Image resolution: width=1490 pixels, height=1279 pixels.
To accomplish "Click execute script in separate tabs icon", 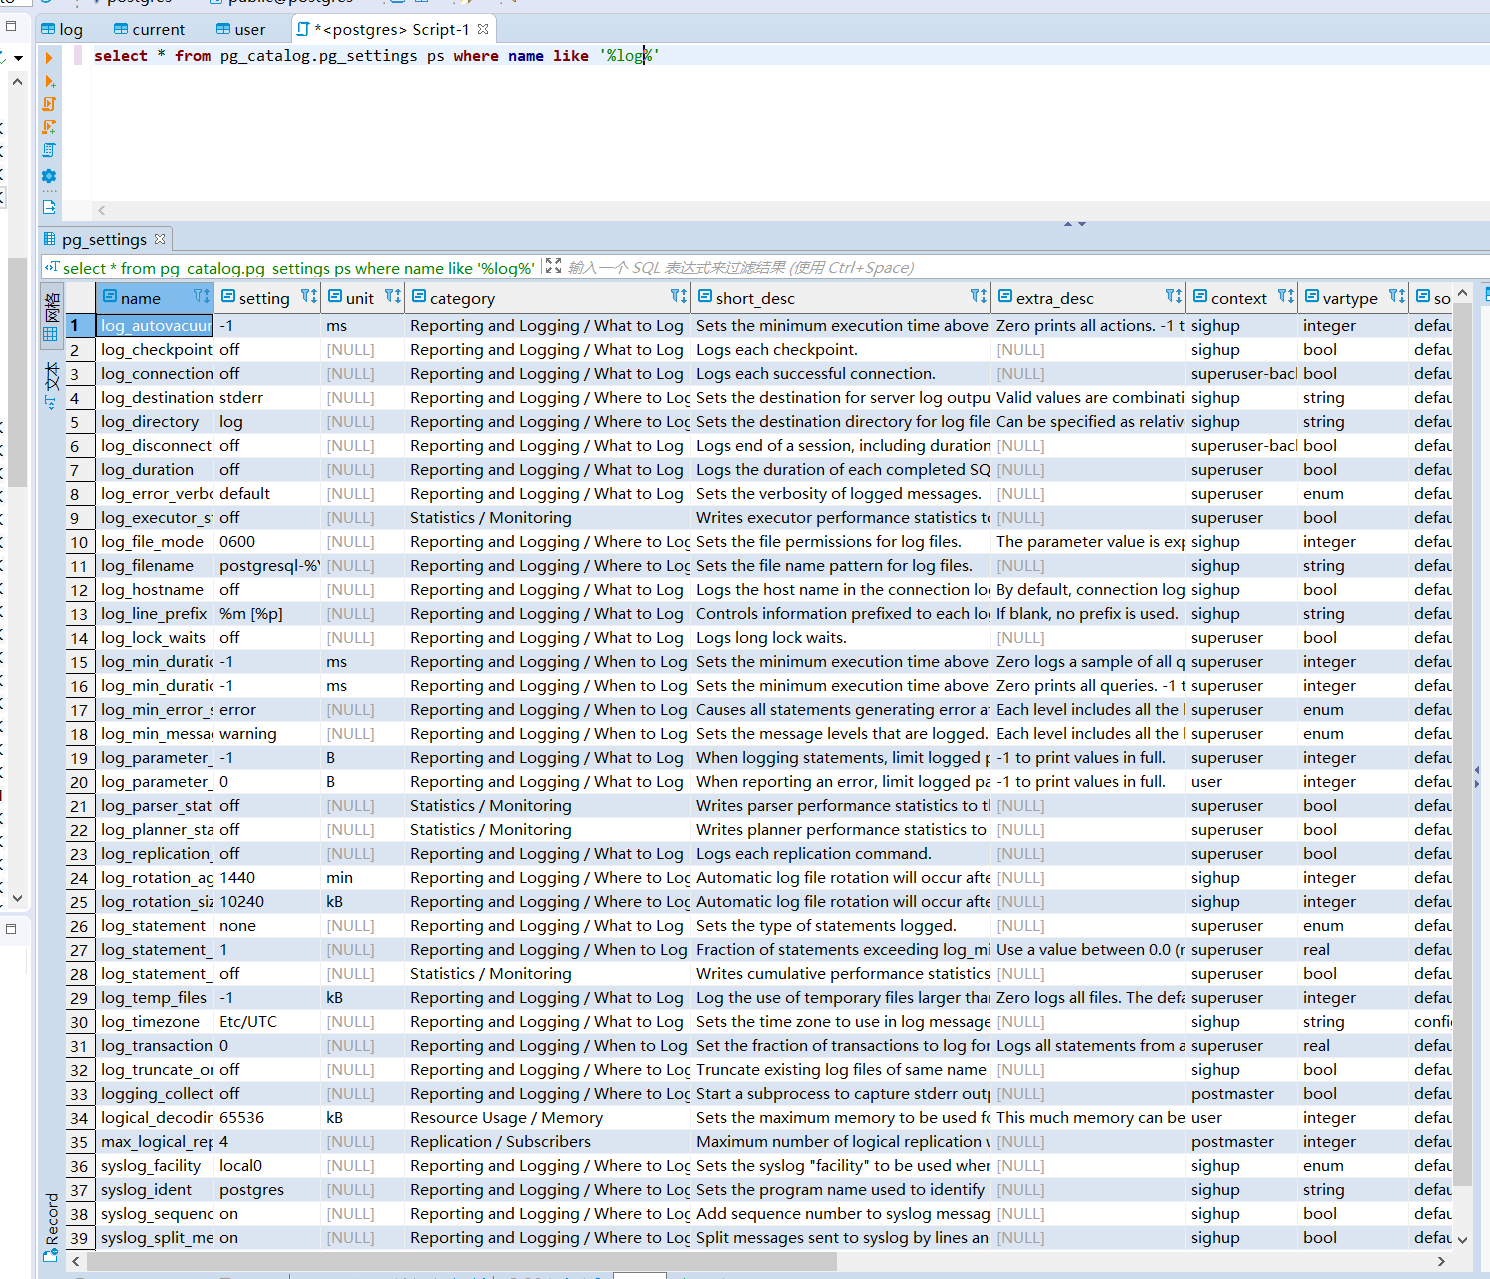I will pyautogui.click(x=49, y=127).
